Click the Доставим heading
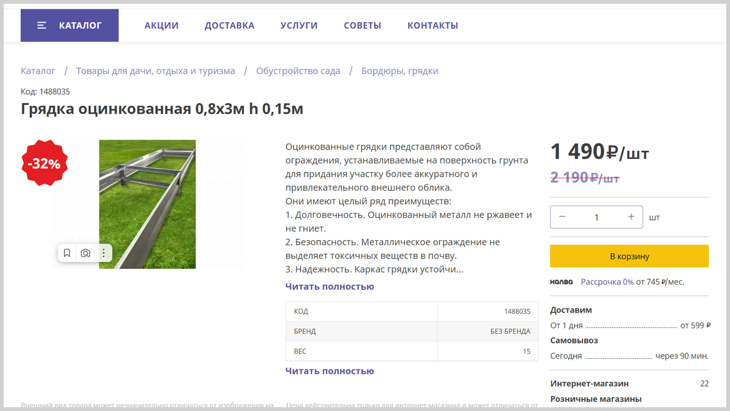The image size is (730, 411). pos(571,310)
